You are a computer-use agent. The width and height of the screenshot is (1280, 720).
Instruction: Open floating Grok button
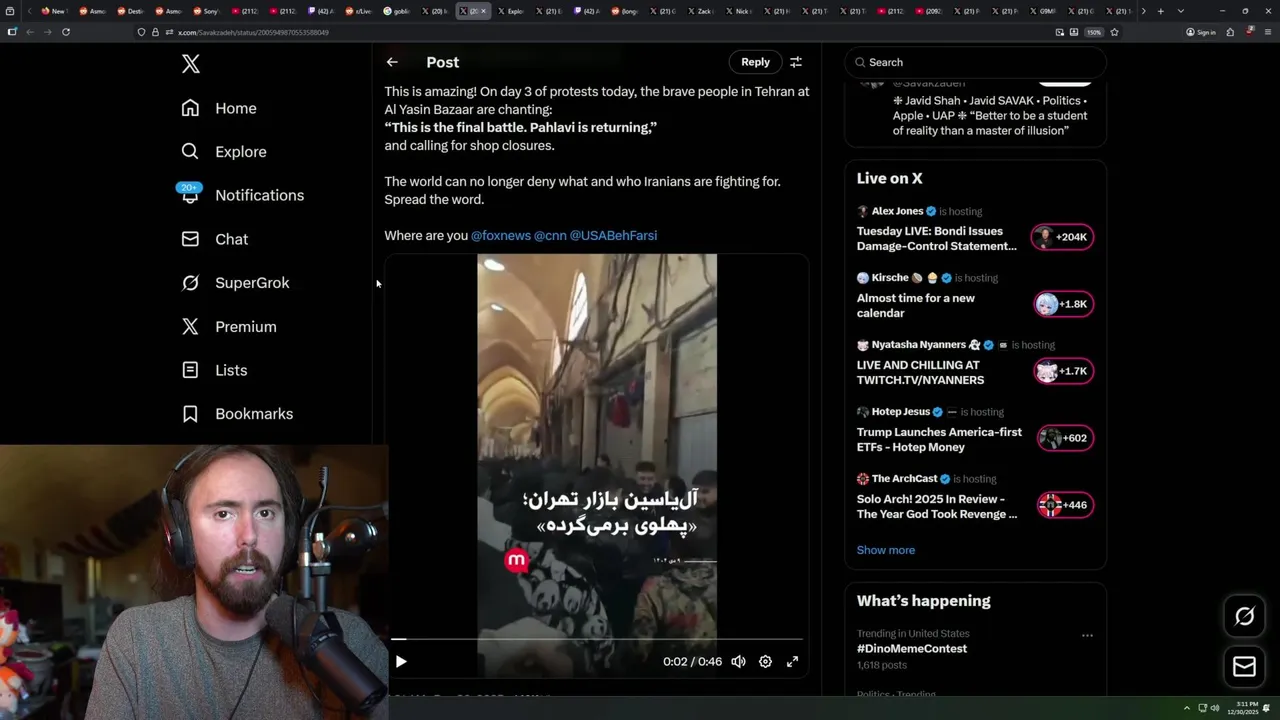(x=1244, y=616)
